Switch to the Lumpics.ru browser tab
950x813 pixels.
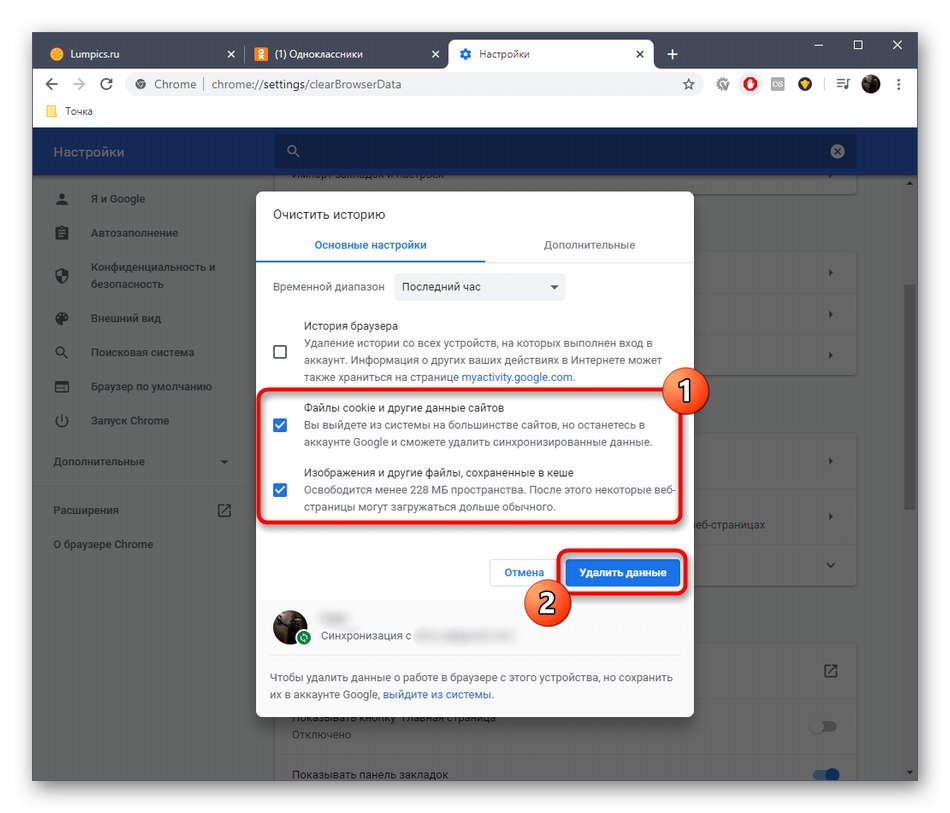coord(141,54)
